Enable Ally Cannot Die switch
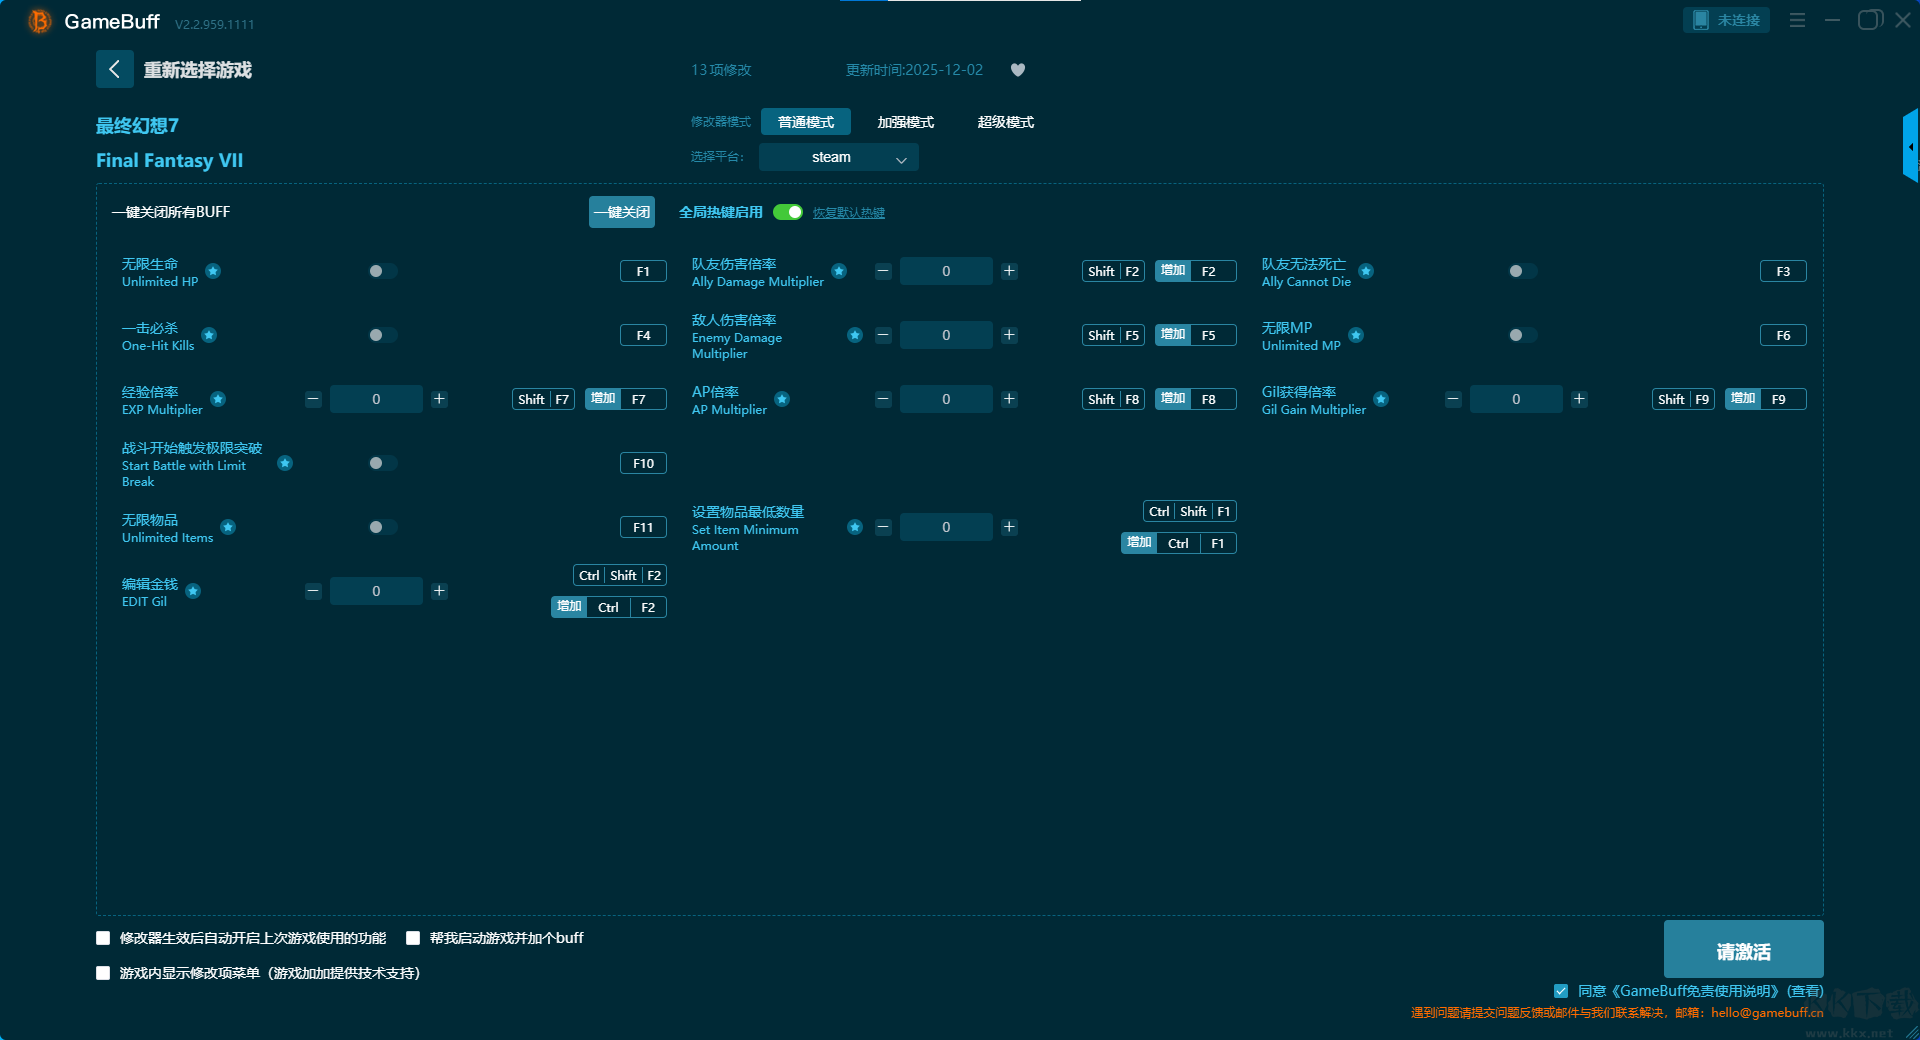1920x1040 pixels. 1521,271
